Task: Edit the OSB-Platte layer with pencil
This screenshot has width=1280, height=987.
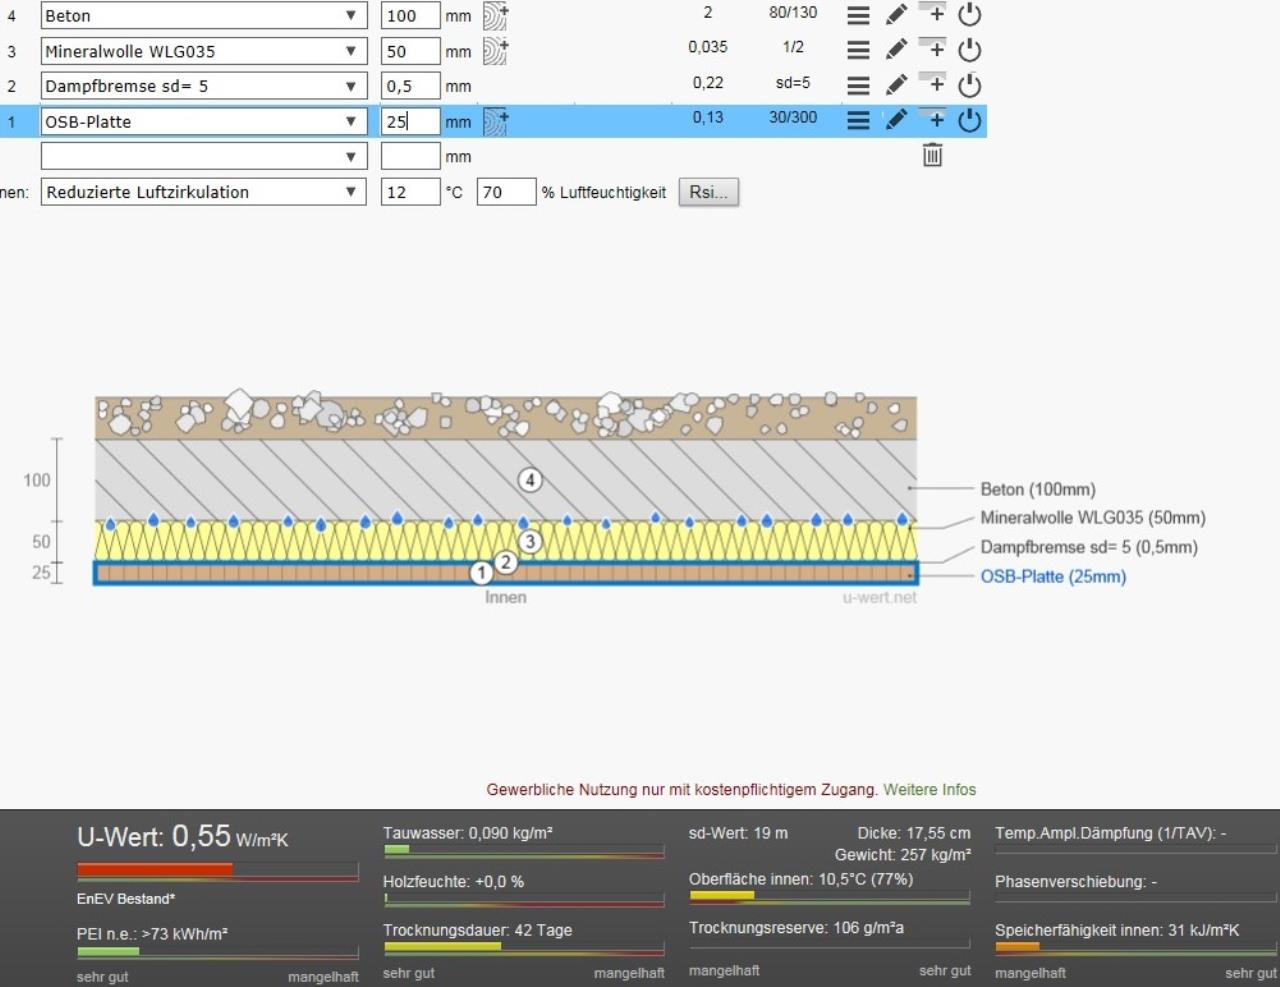Action: [897, 119]
